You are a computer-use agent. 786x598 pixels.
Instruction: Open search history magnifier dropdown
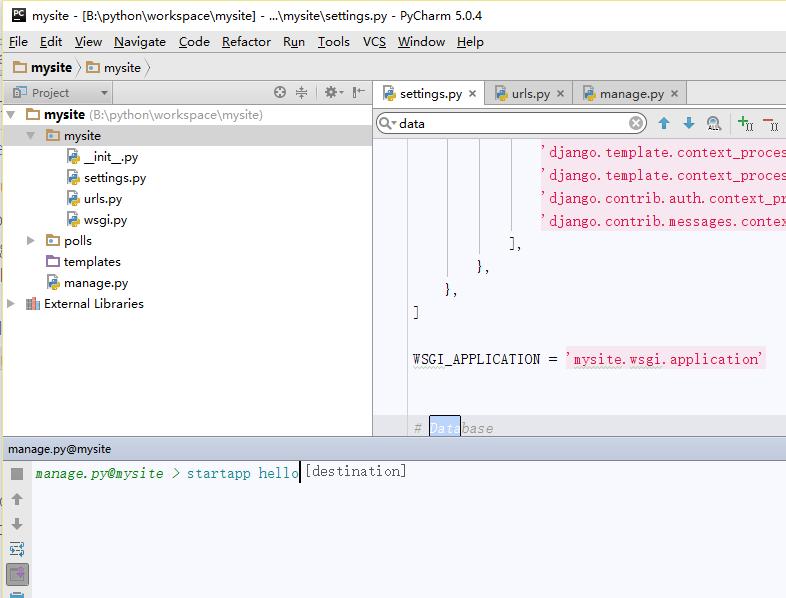(x=387, y=123)
